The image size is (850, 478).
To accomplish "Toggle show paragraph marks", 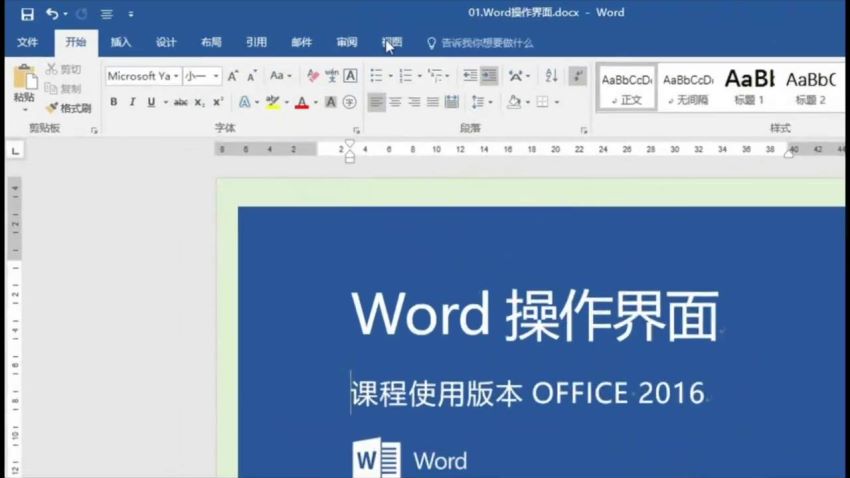I will 578,76.
